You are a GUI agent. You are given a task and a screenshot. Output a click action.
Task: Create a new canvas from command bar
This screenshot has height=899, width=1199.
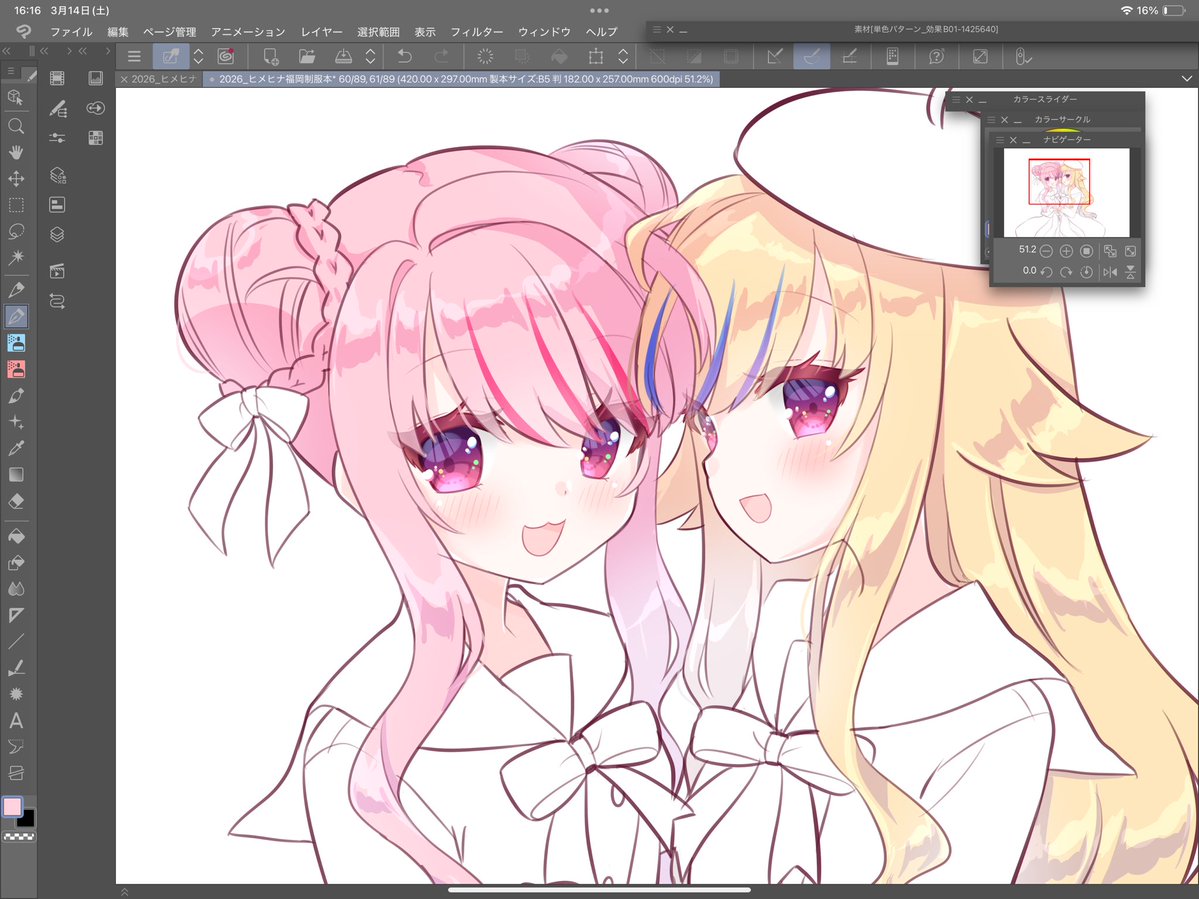pyautogui.click(x=271, y=56)
